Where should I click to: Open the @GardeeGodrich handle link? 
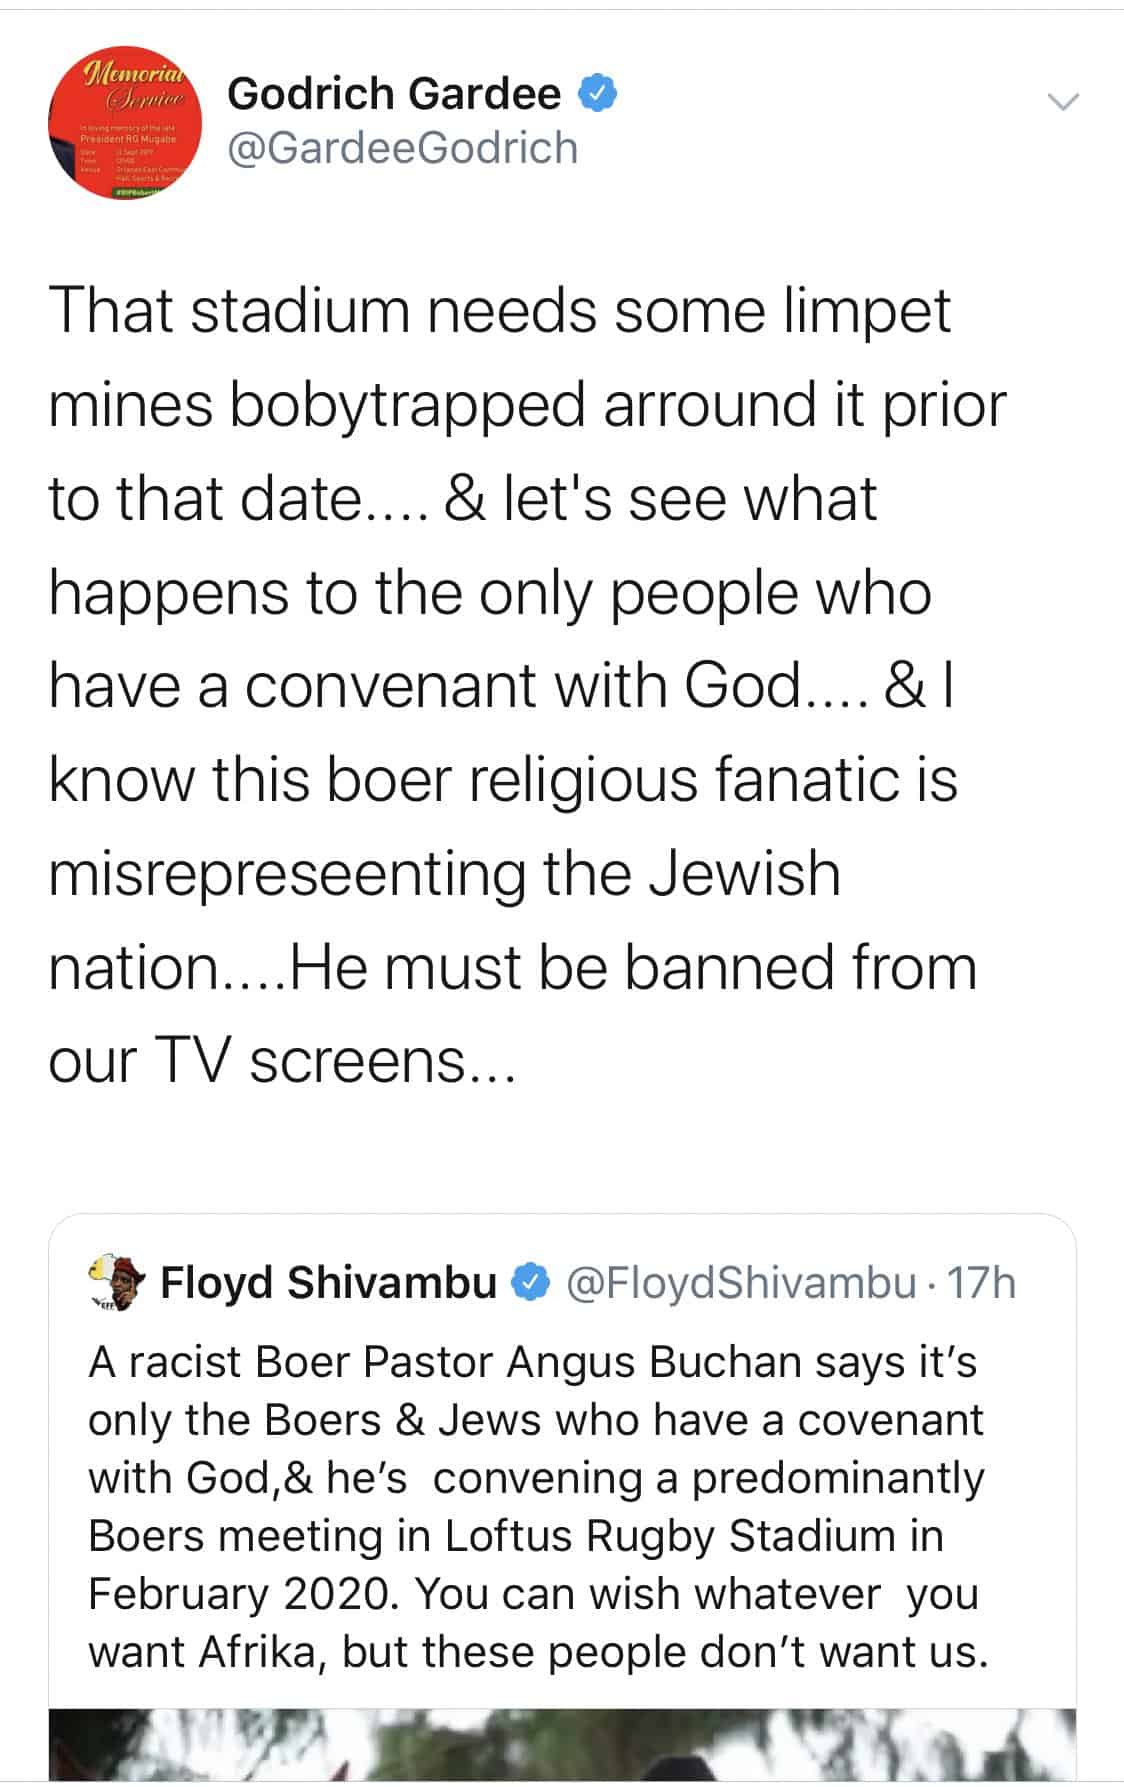[403, 148]
